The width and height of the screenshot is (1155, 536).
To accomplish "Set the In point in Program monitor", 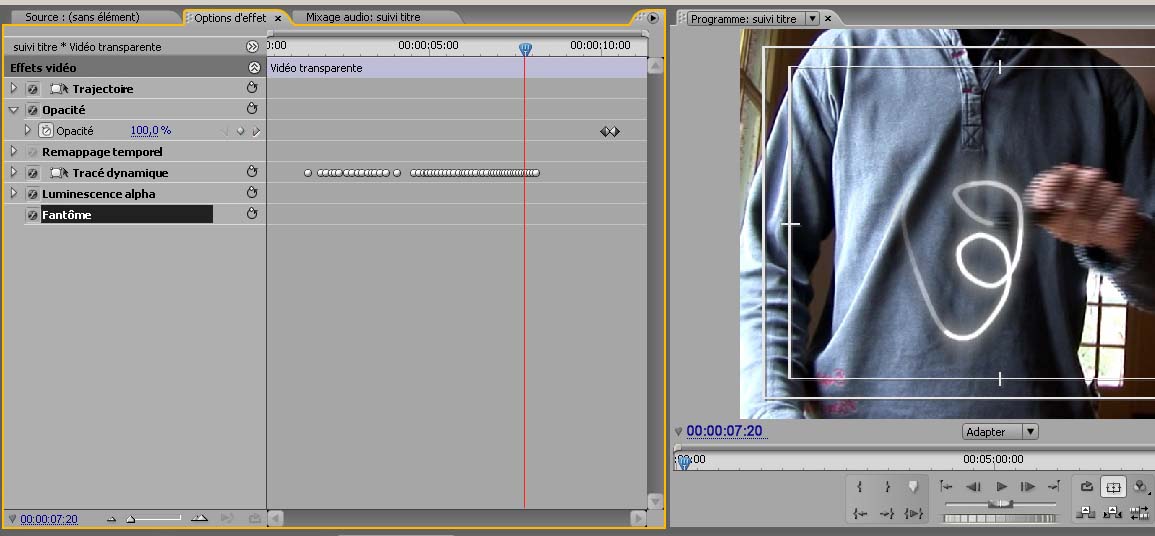I will tap(860, 487).
